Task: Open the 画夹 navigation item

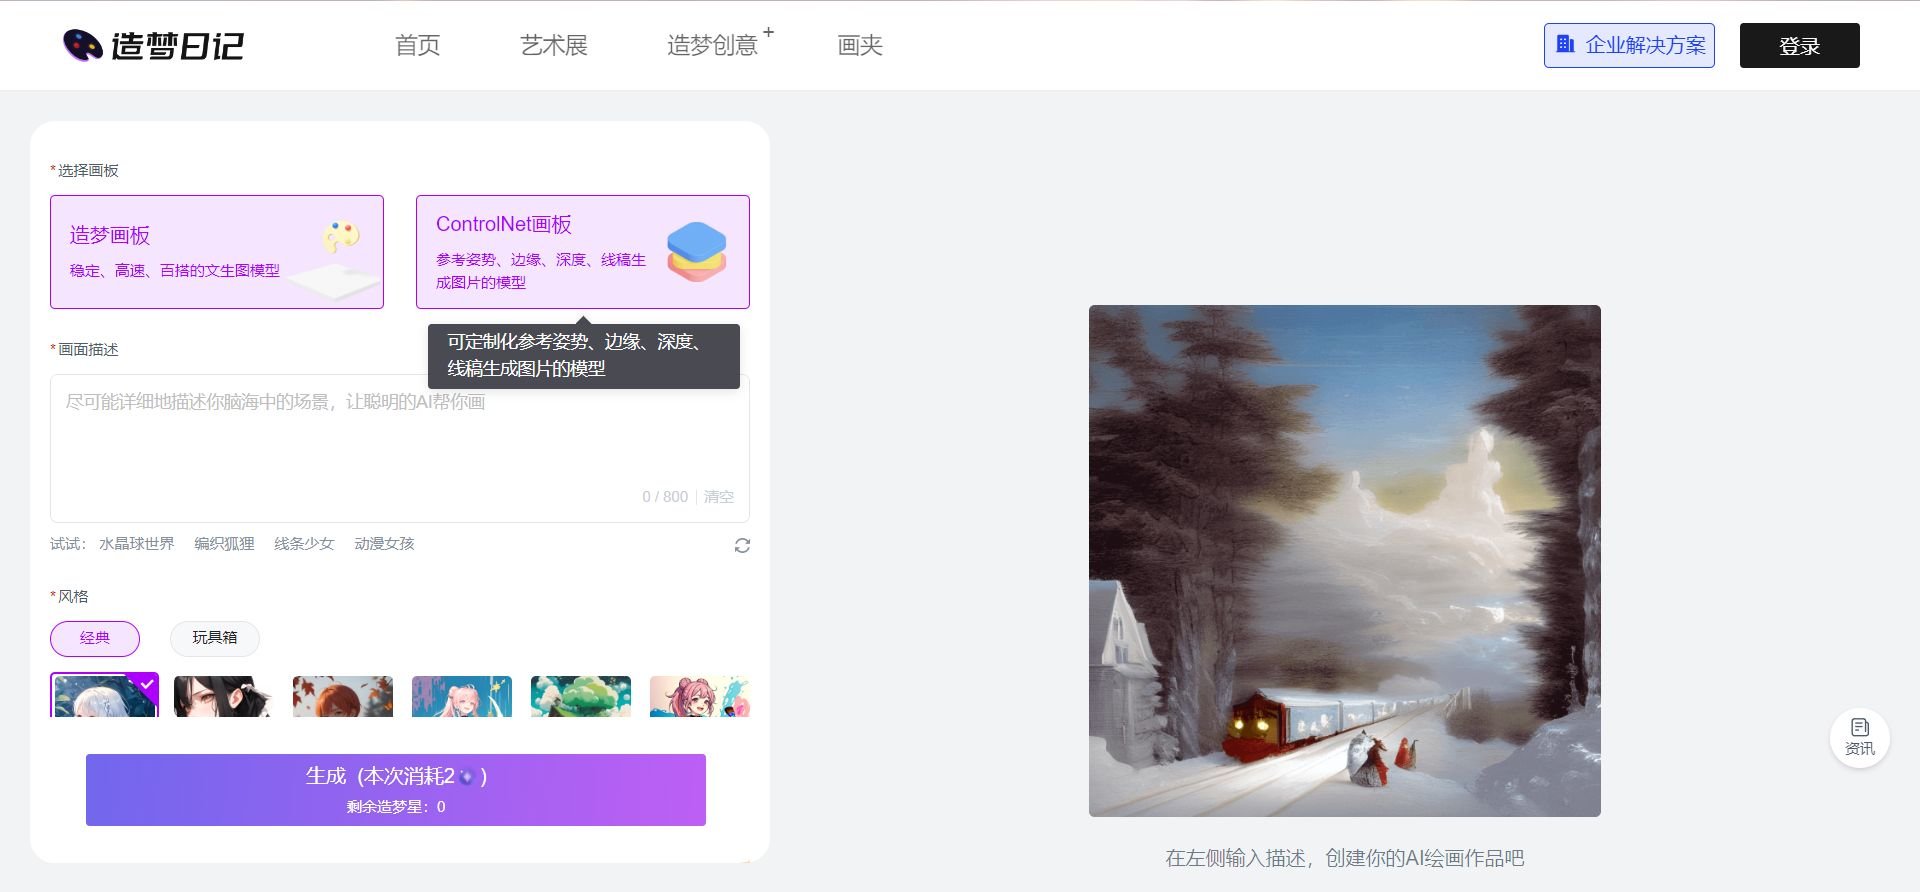Action: point(859,45)
